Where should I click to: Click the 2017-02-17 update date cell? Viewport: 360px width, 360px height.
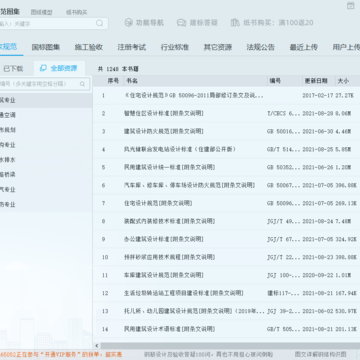click(x=318, y=95)
